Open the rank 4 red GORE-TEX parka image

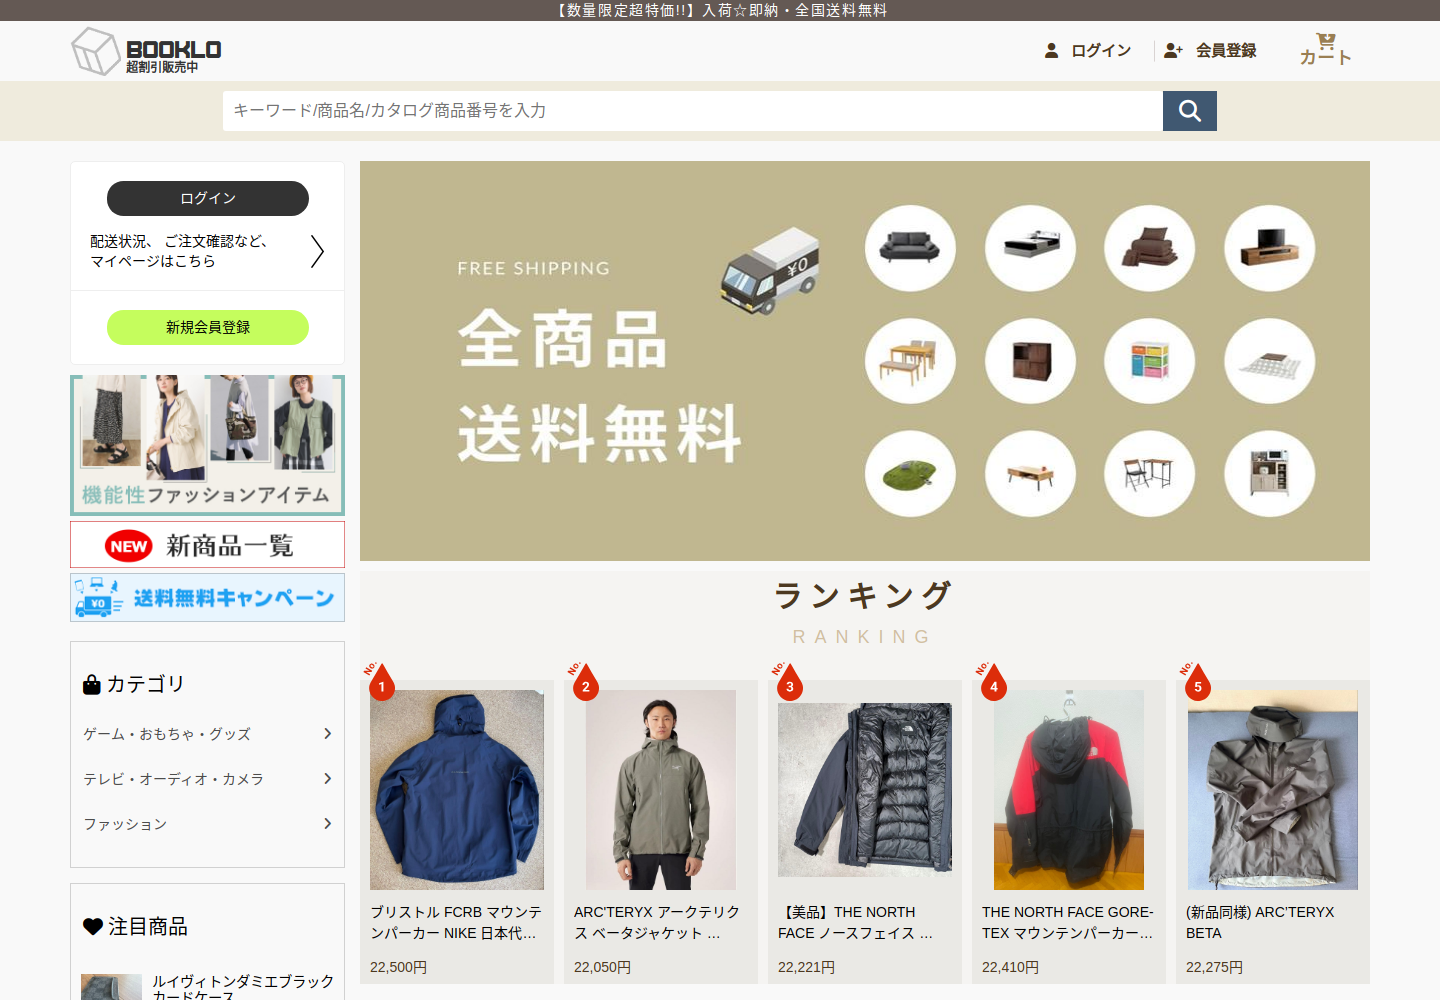pyautogui.click(x=1069, y=790)
